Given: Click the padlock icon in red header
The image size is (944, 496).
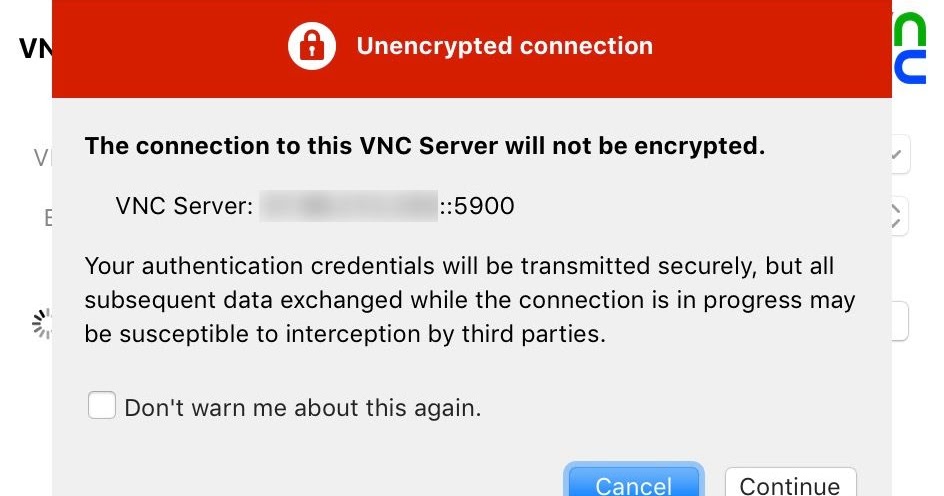Looking at the screenshot, I should [311, 46].
